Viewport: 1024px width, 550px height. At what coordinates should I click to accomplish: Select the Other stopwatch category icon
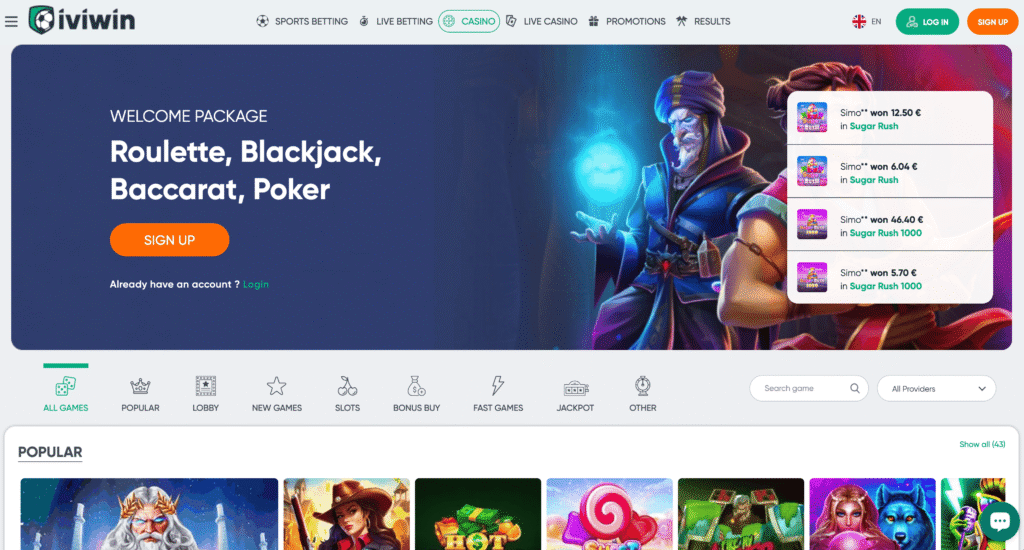tap(643, 386)
